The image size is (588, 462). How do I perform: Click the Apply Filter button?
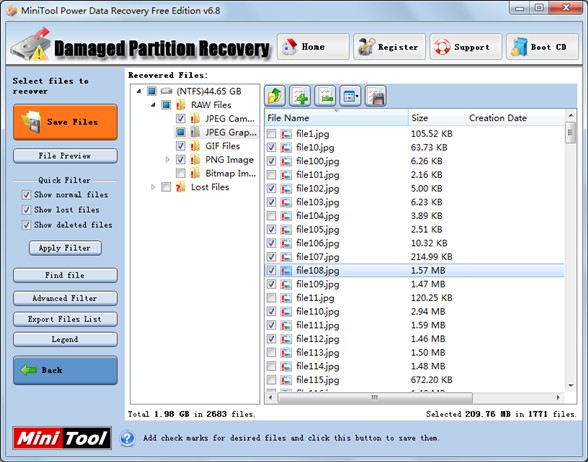pyautogui.click(x=65, y=248)
